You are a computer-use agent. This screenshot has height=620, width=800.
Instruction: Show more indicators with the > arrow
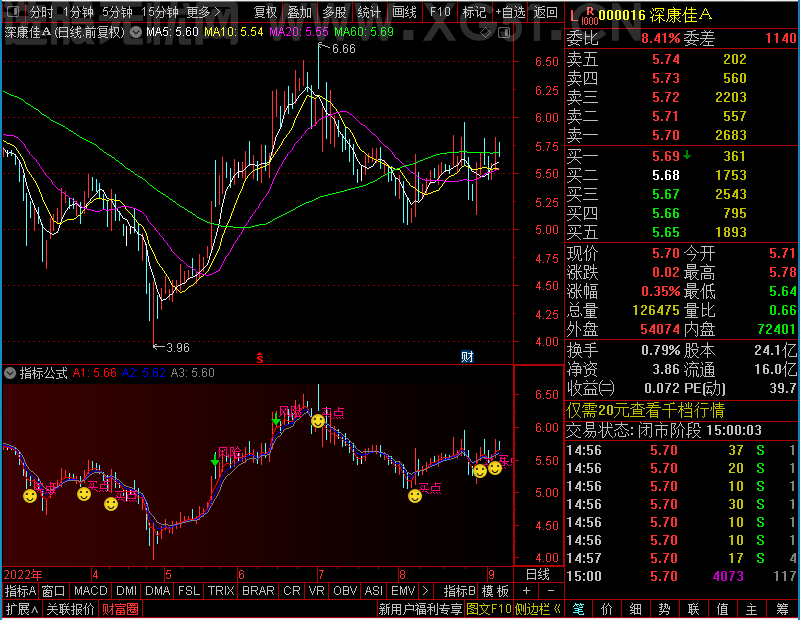tap(426, 591)
